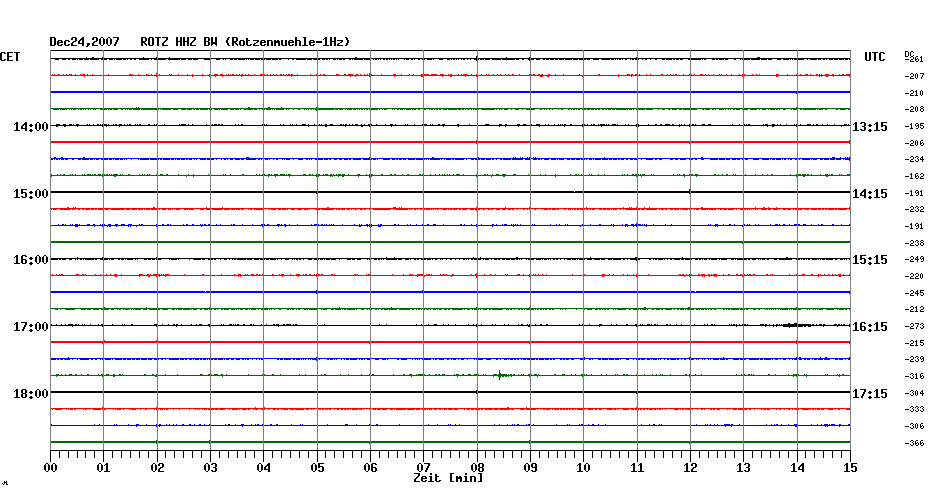Click the DC offset value -215

pyautogui.click(x=914, y=343)
